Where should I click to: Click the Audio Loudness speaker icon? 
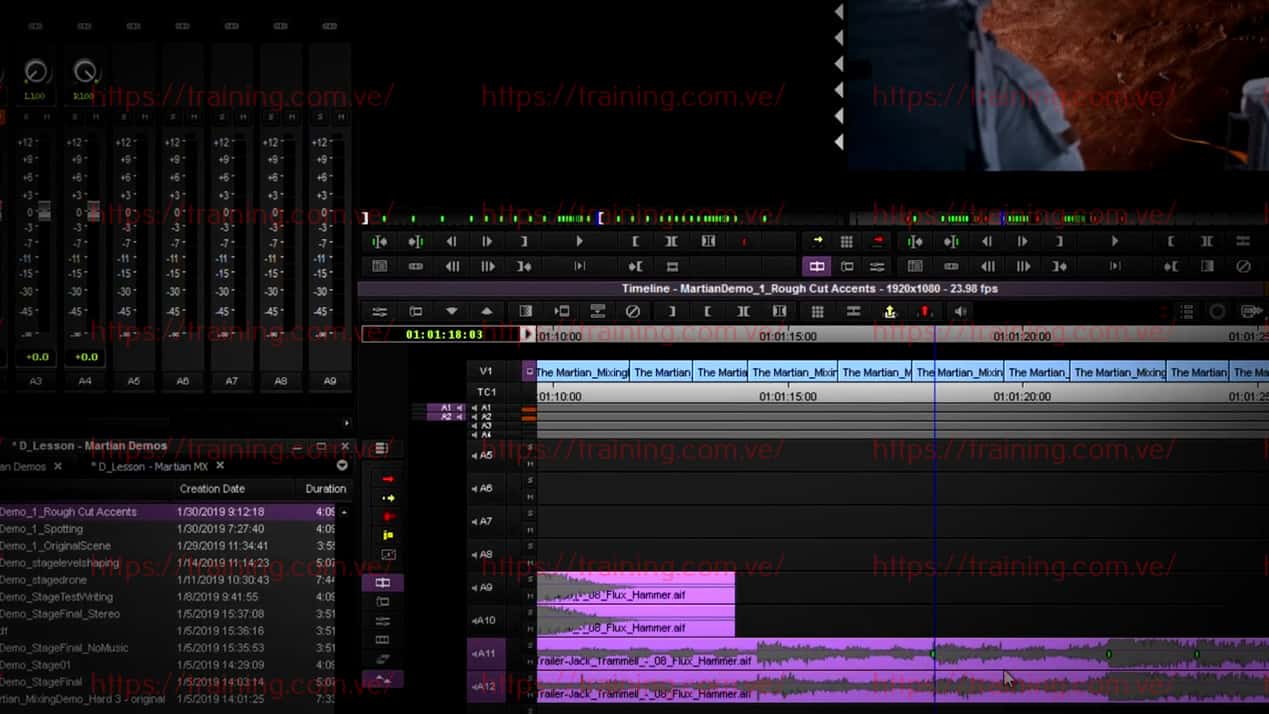[x=961, y=311]
